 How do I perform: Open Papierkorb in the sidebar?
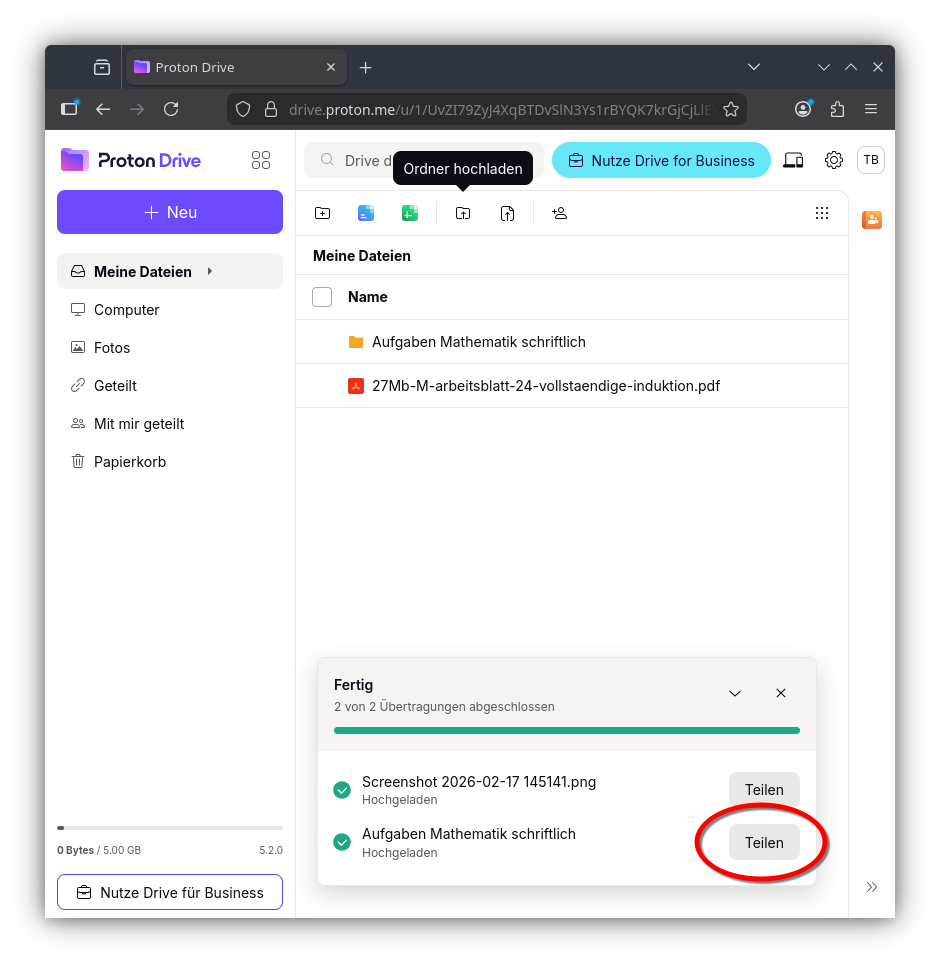(x=129, y=462)
